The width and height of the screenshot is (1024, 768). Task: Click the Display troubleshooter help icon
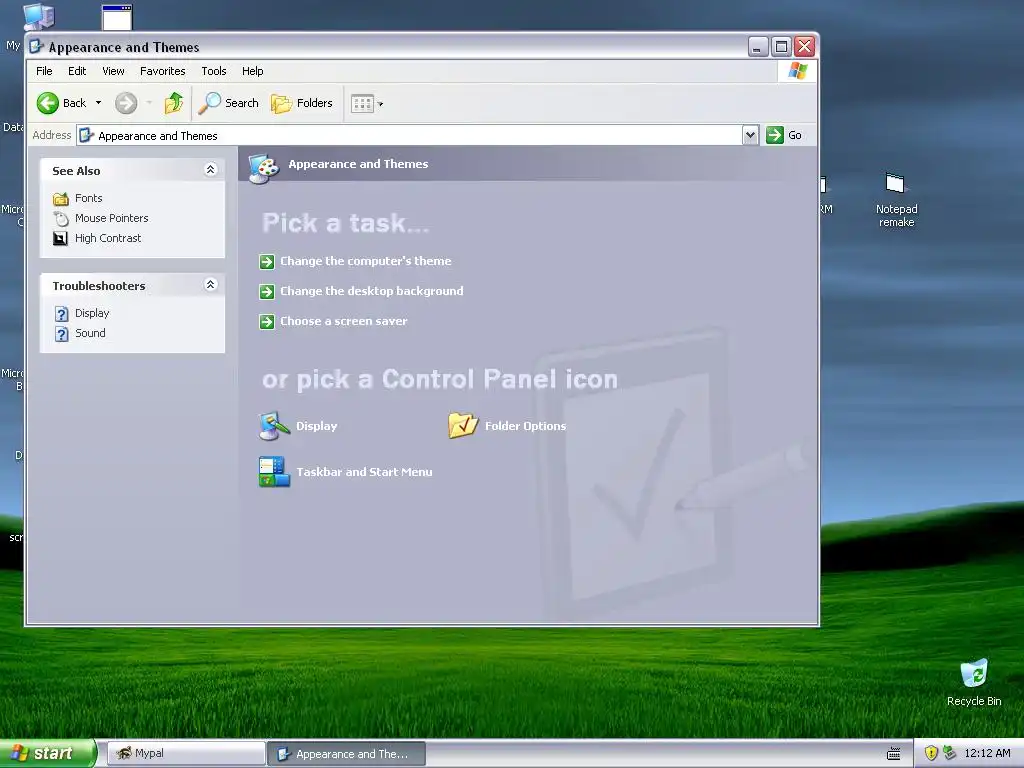pyautogui.click(x=61, y=314)
